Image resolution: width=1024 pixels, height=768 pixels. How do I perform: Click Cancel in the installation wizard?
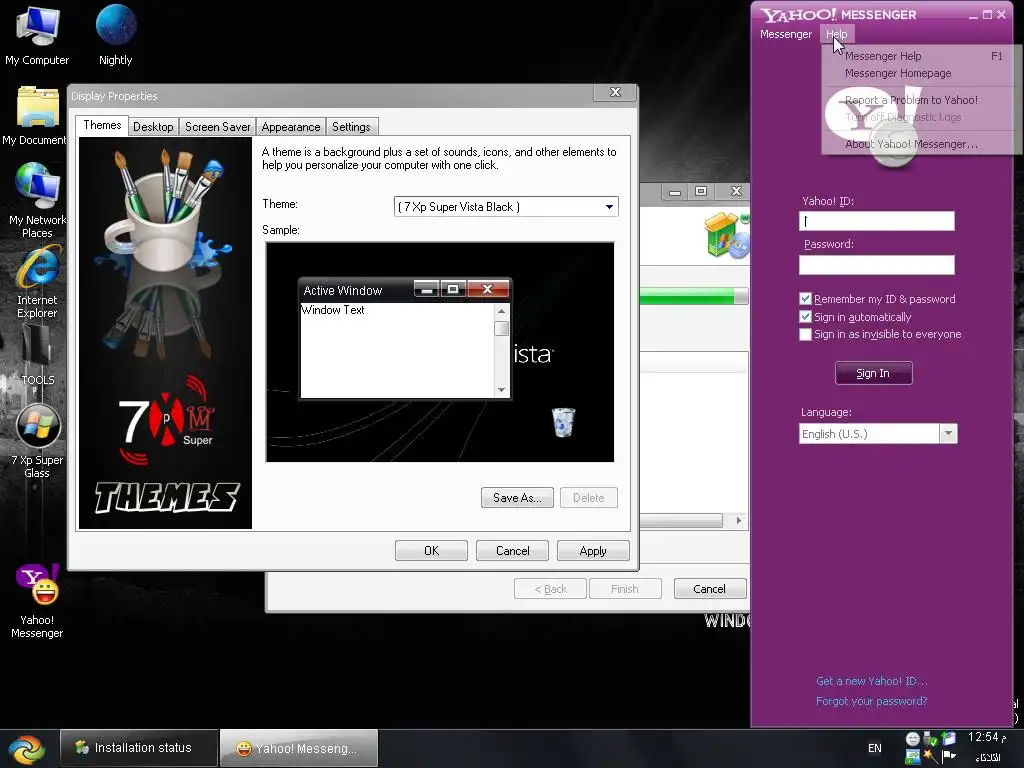709,588
